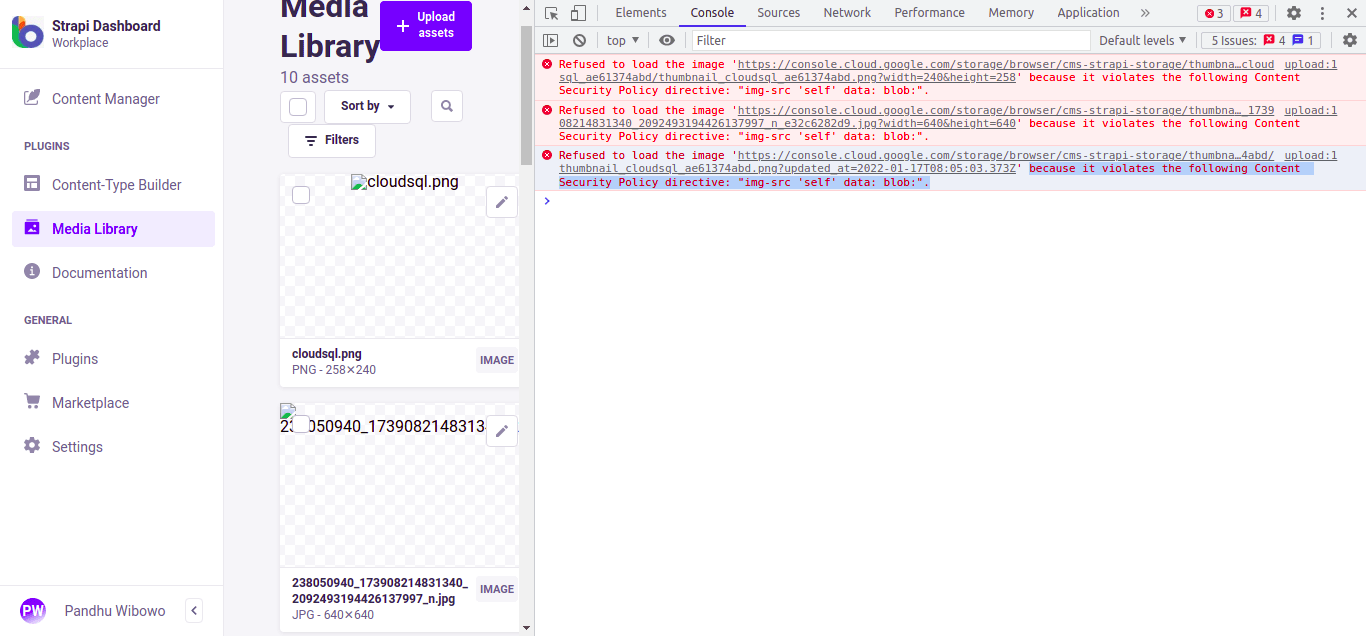
Task: Switch to the Network tab
Action: 847,13
